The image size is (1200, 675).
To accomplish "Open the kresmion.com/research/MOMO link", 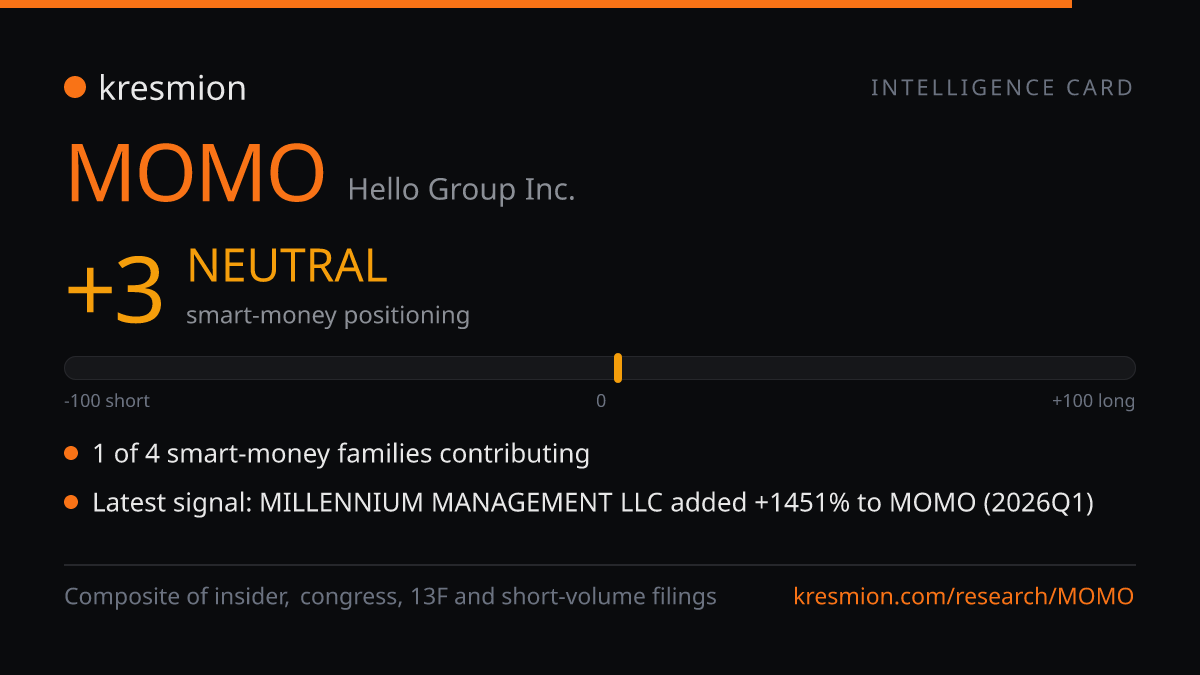I will [964, 597].
